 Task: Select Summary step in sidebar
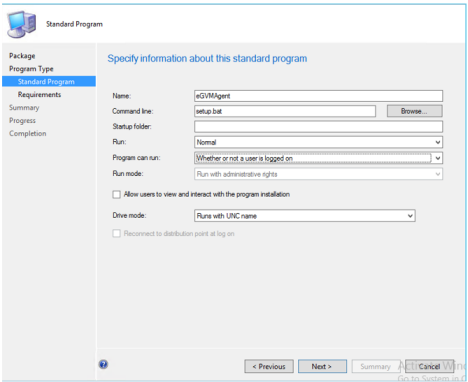pyautogui.click(x=24, y=107)
